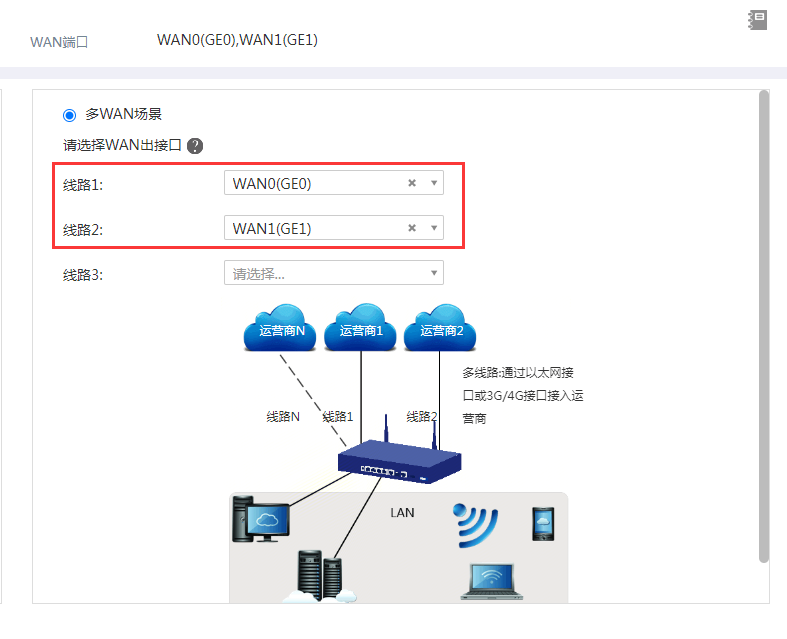Open the 线路3 请选择 dropdown
This screenshot has width=787, height=639.
(334, 273)
